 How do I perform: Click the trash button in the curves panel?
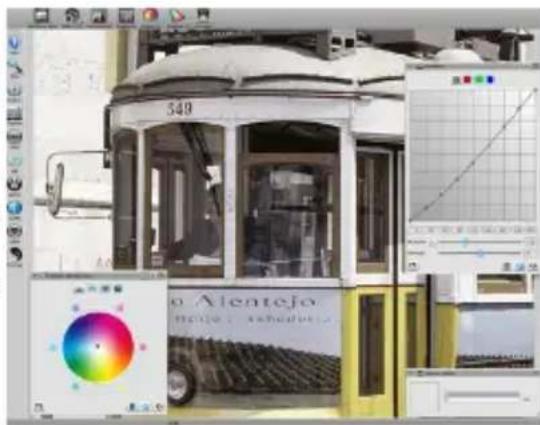(x=506, y=266)
